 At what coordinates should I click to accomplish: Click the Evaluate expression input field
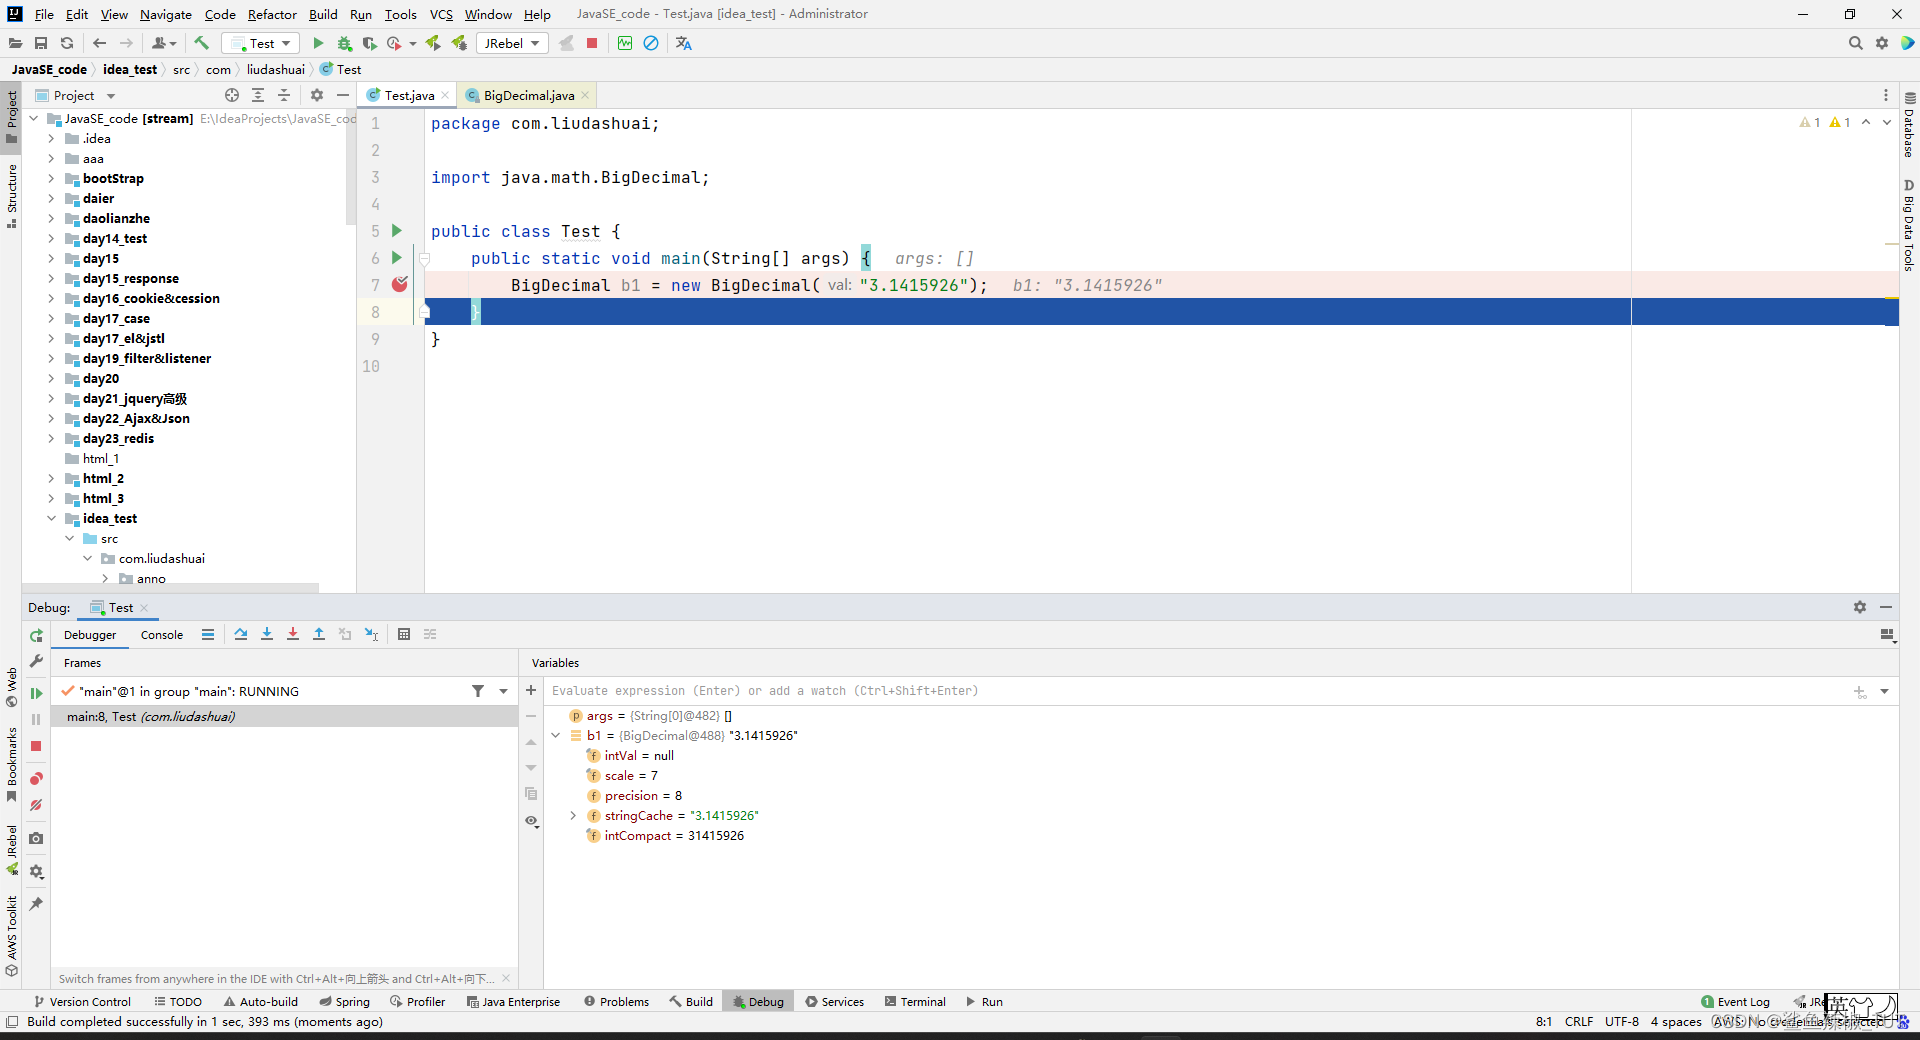pos(1195,690)
